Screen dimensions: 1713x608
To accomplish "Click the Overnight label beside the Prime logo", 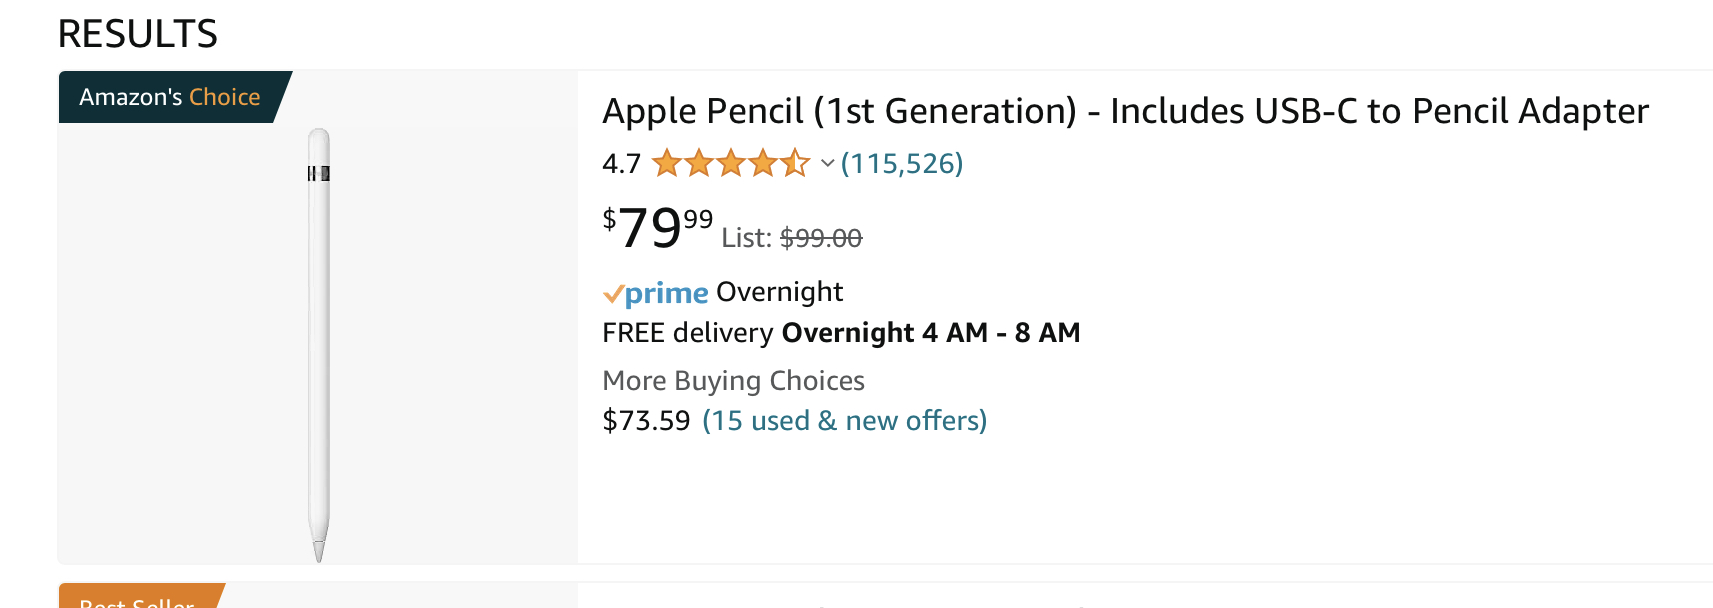I will [x=779, y=292].
